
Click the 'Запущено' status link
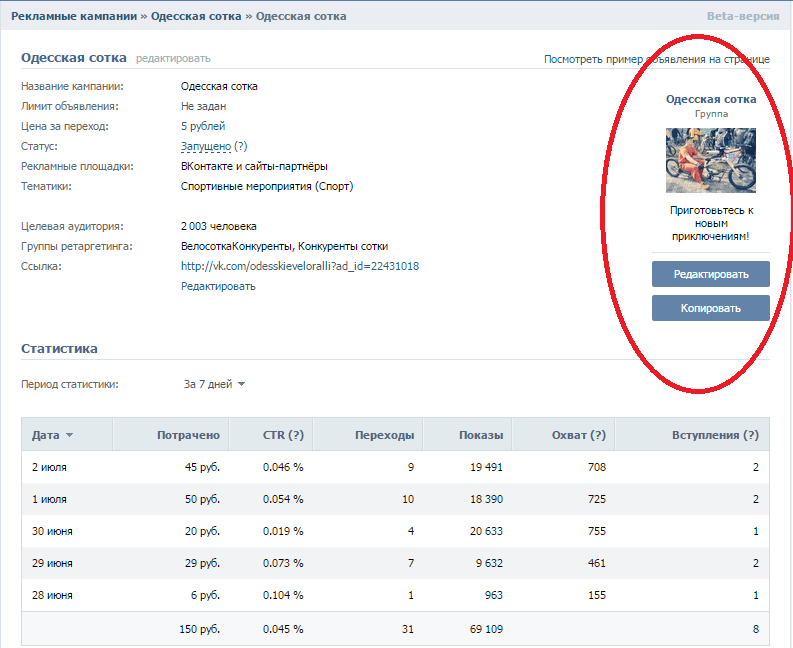(206, 146)
